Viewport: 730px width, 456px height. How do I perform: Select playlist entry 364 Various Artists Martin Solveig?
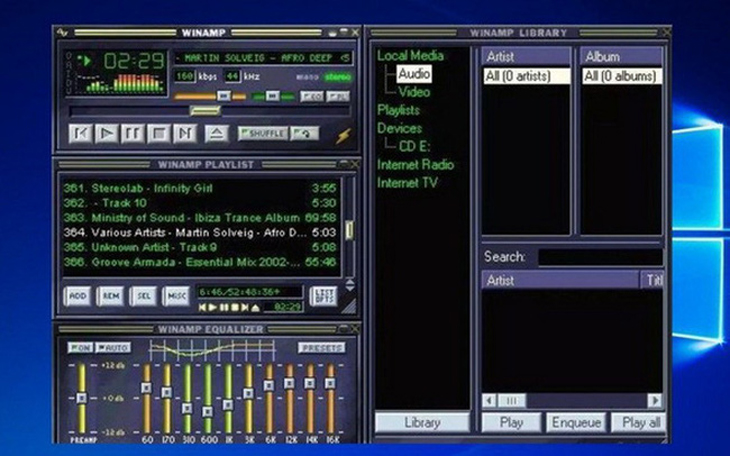point(200,232)
